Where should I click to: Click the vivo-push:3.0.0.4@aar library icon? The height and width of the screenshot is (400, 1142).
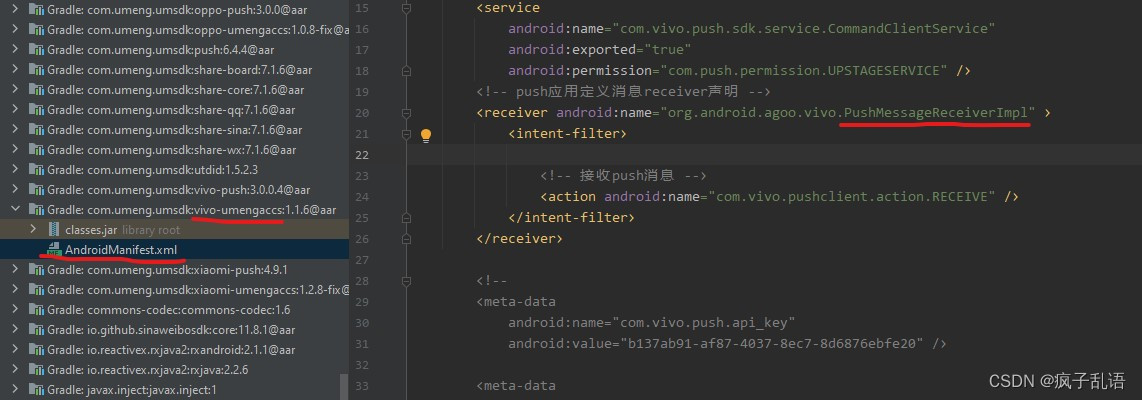pyautogui.click(x=36, y=189)
